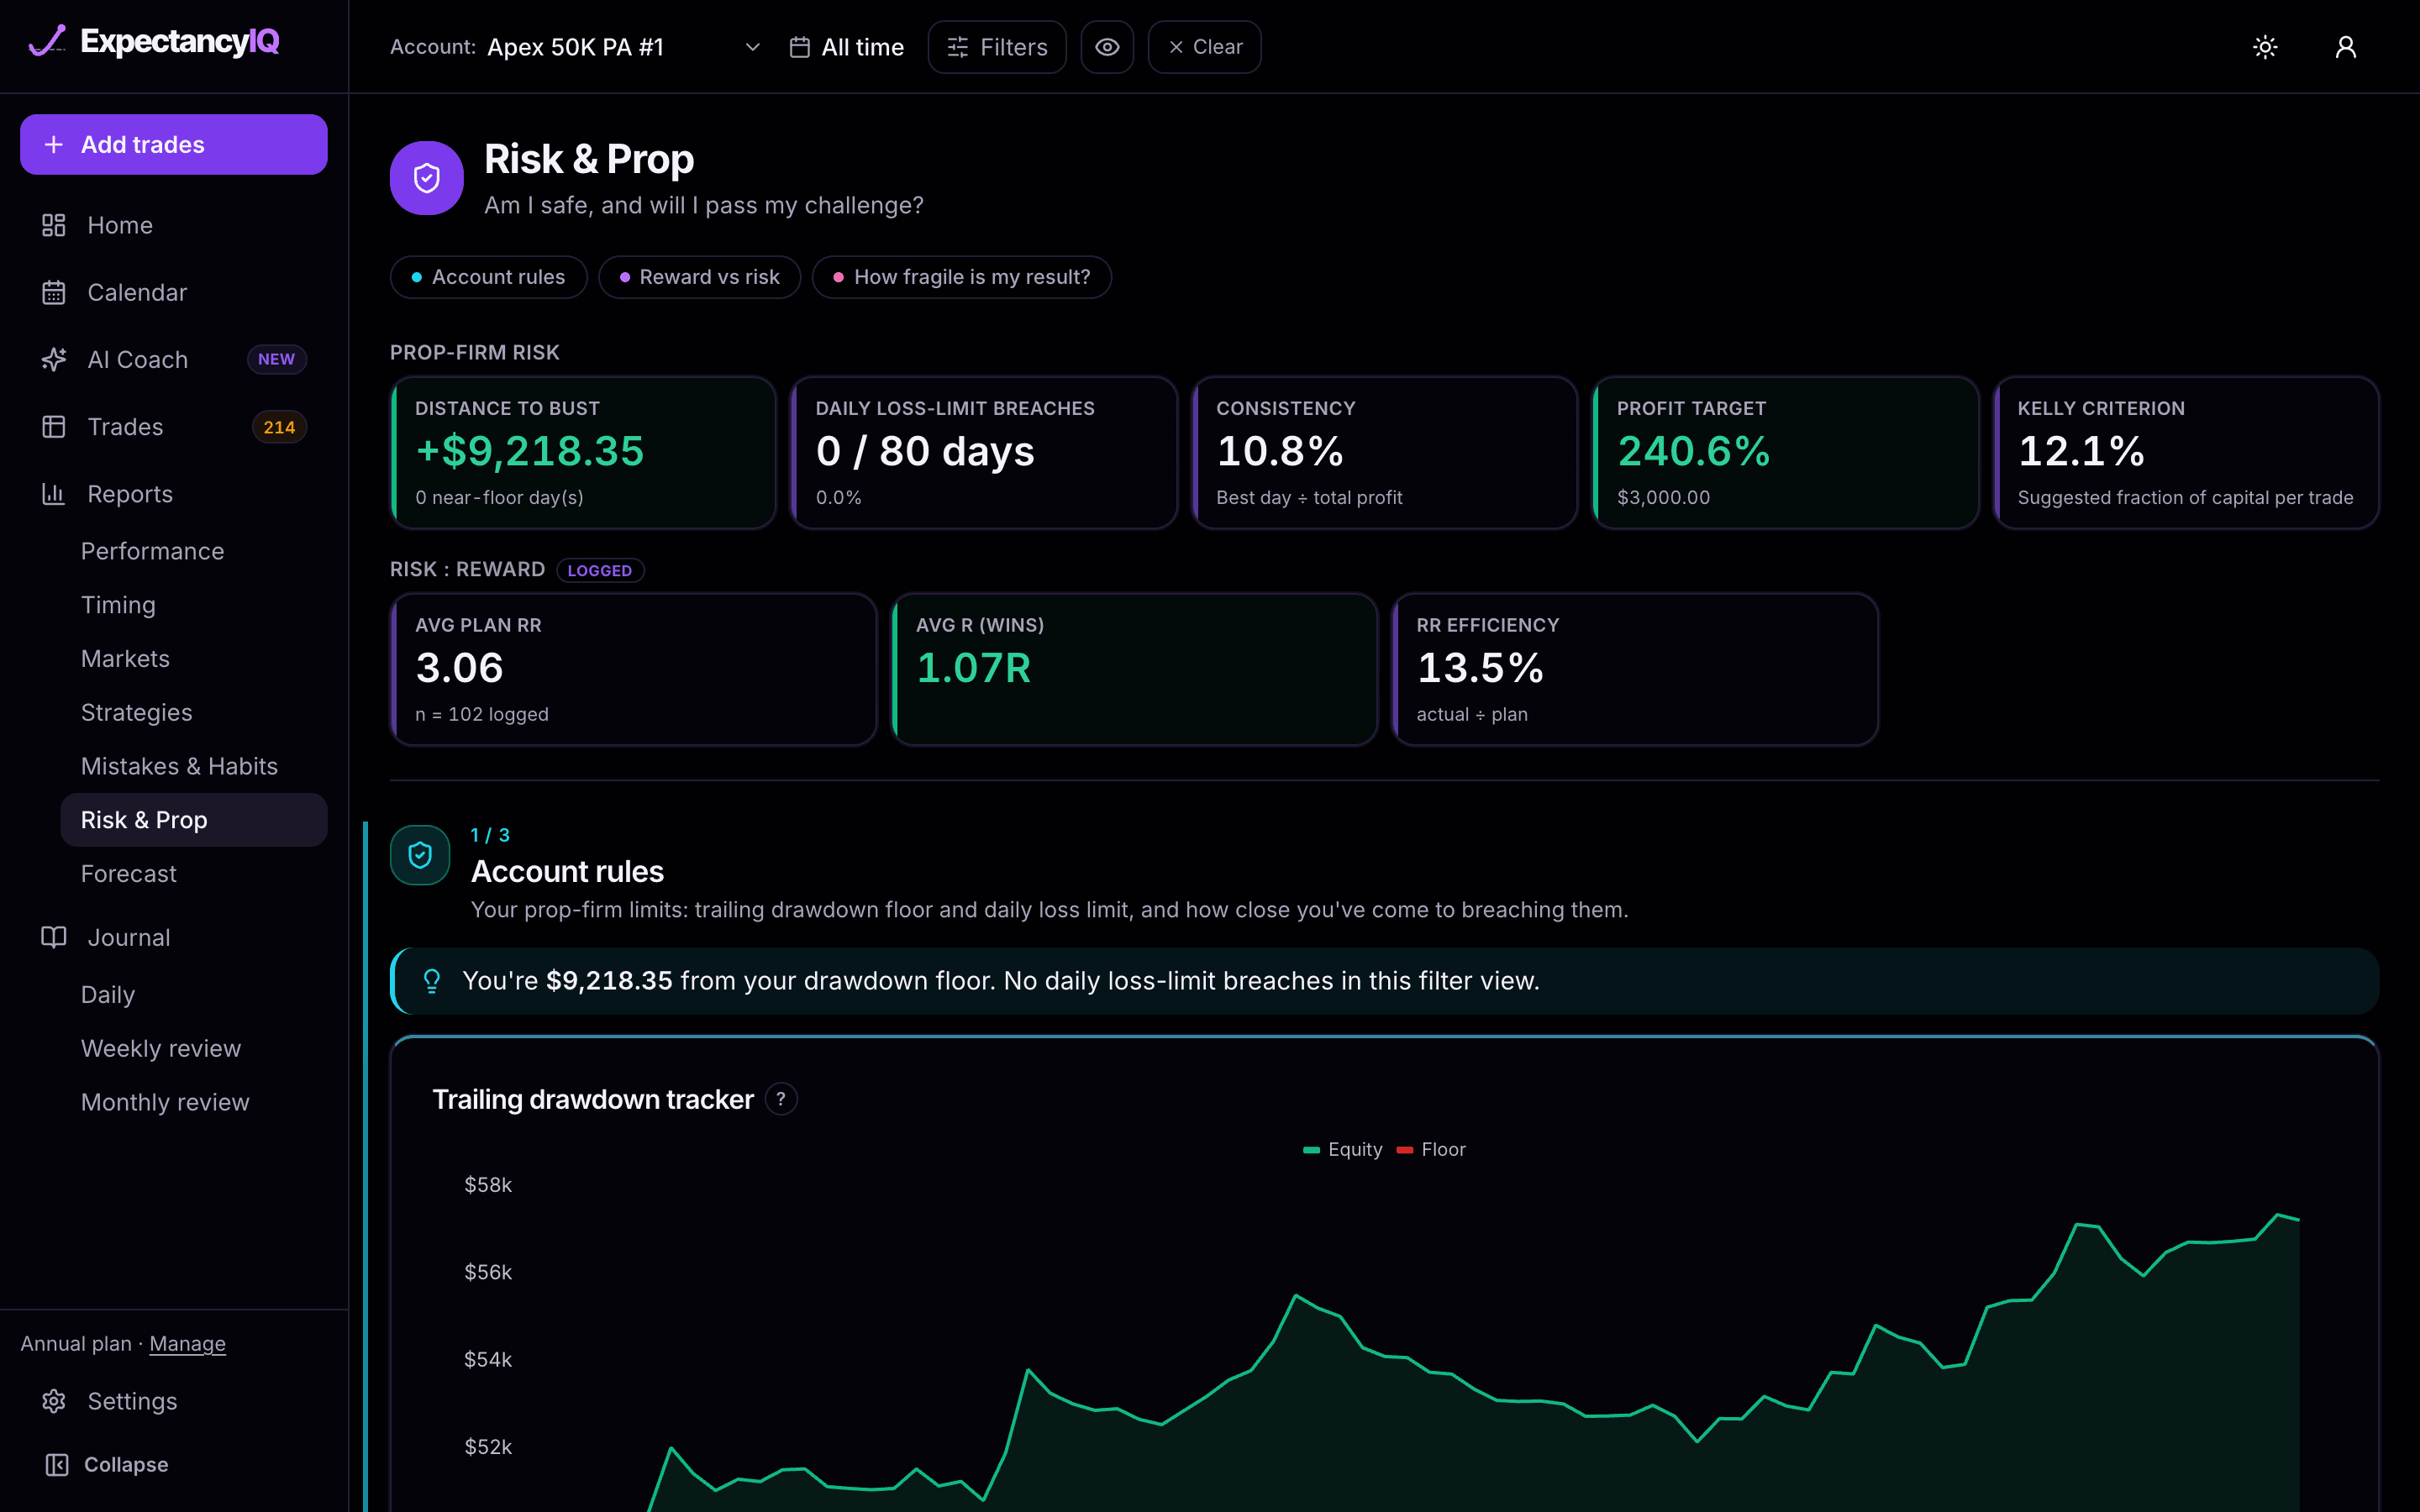2420x1512 pixels.
Task: Open the Daily journal
Action: tap(107, 995)
